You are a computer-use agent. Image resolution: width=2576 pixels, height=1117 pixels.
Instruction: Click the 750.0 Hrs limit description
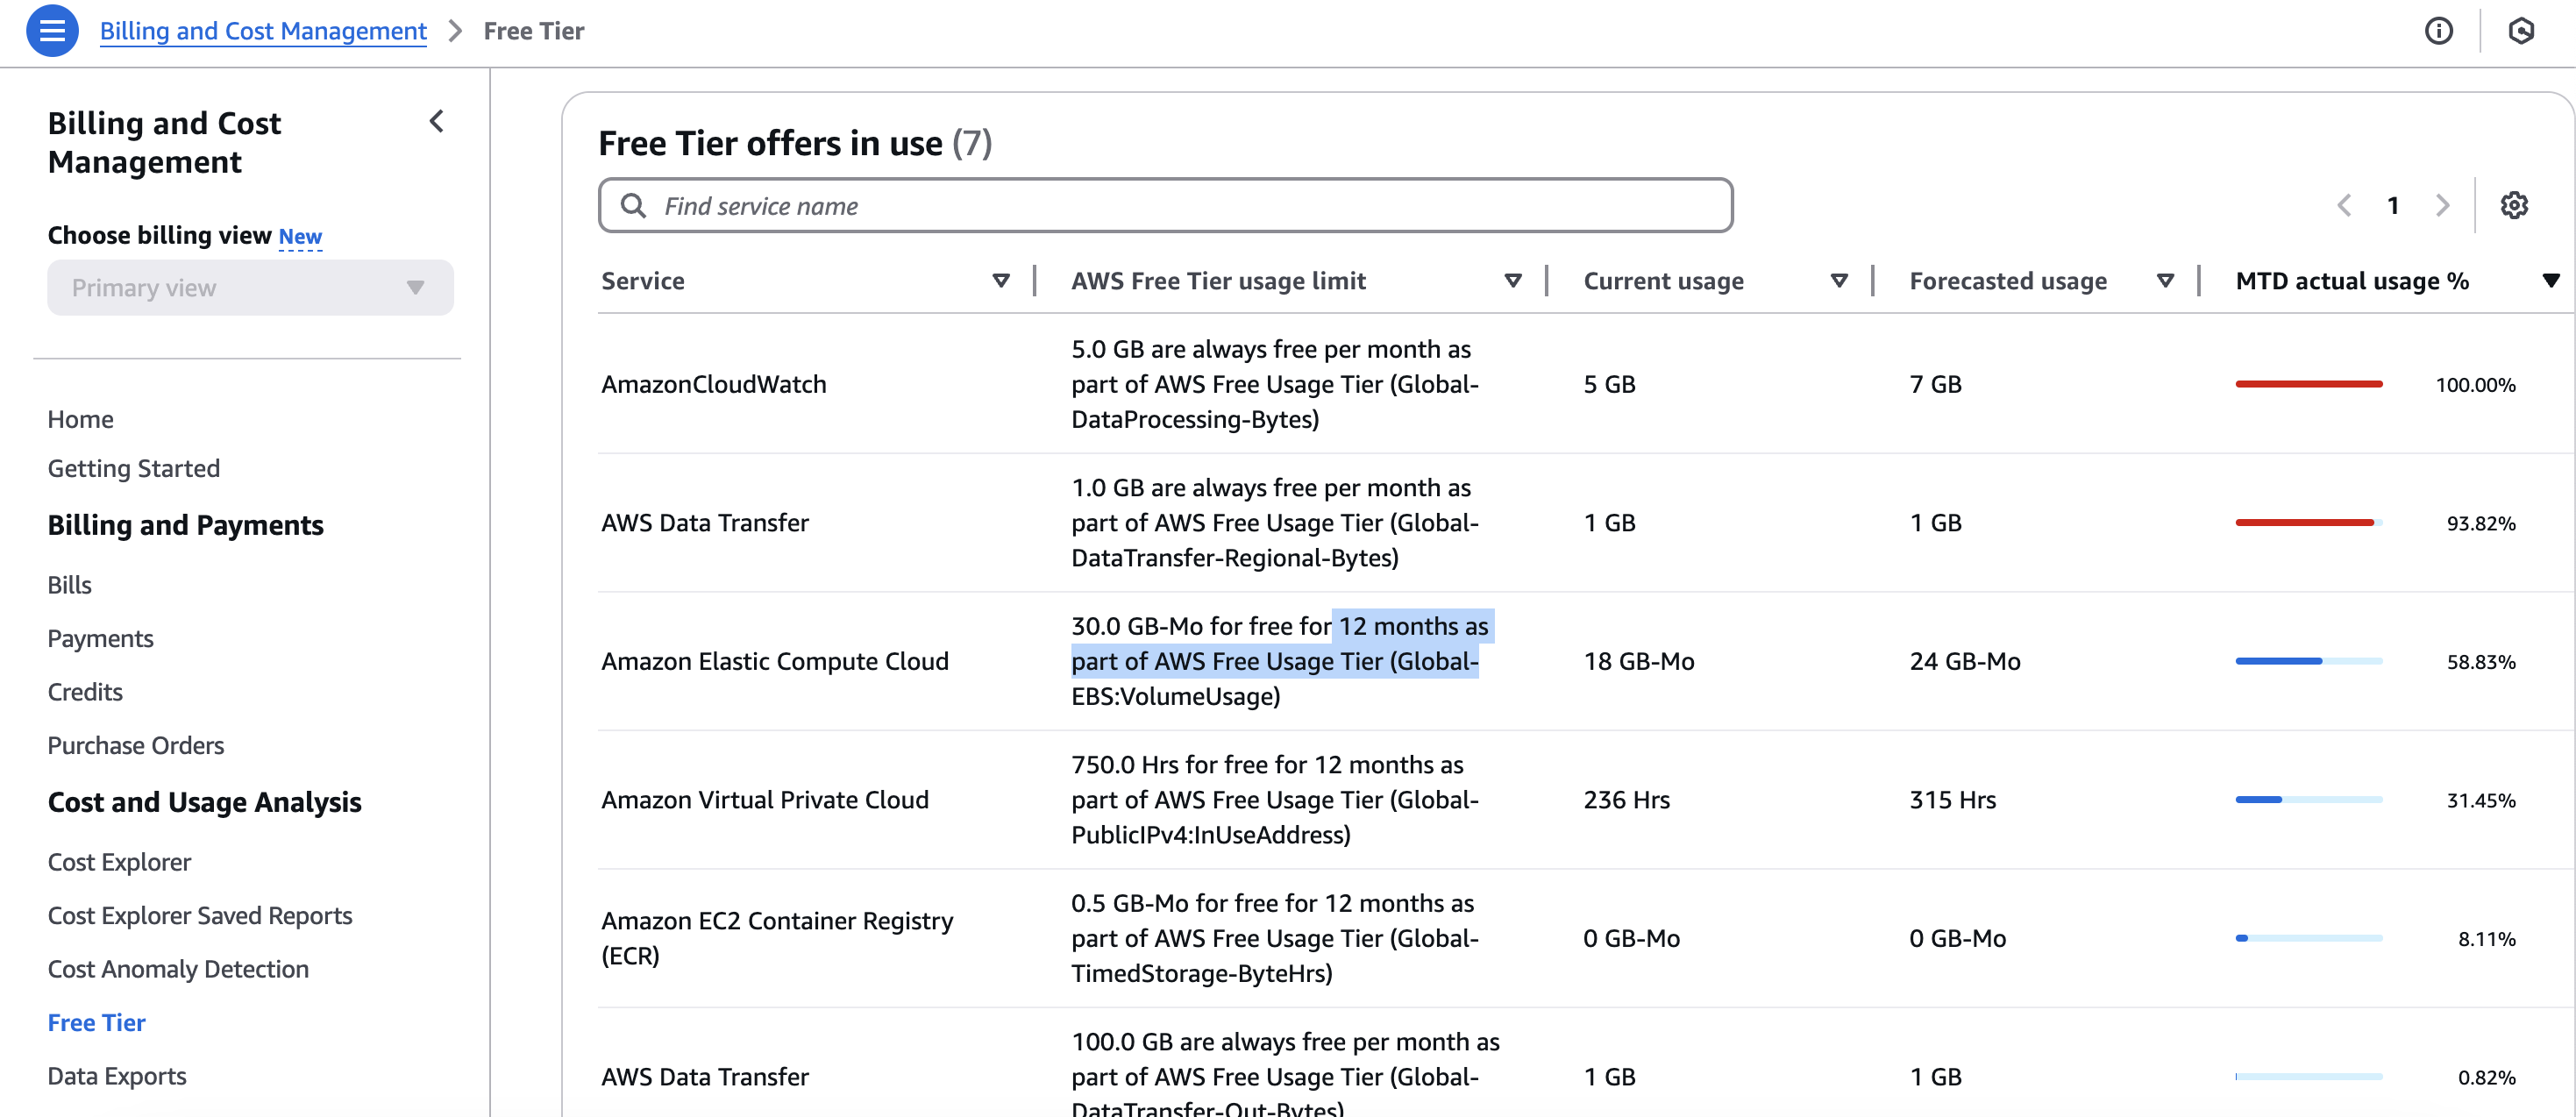(x=1275, y=800)
